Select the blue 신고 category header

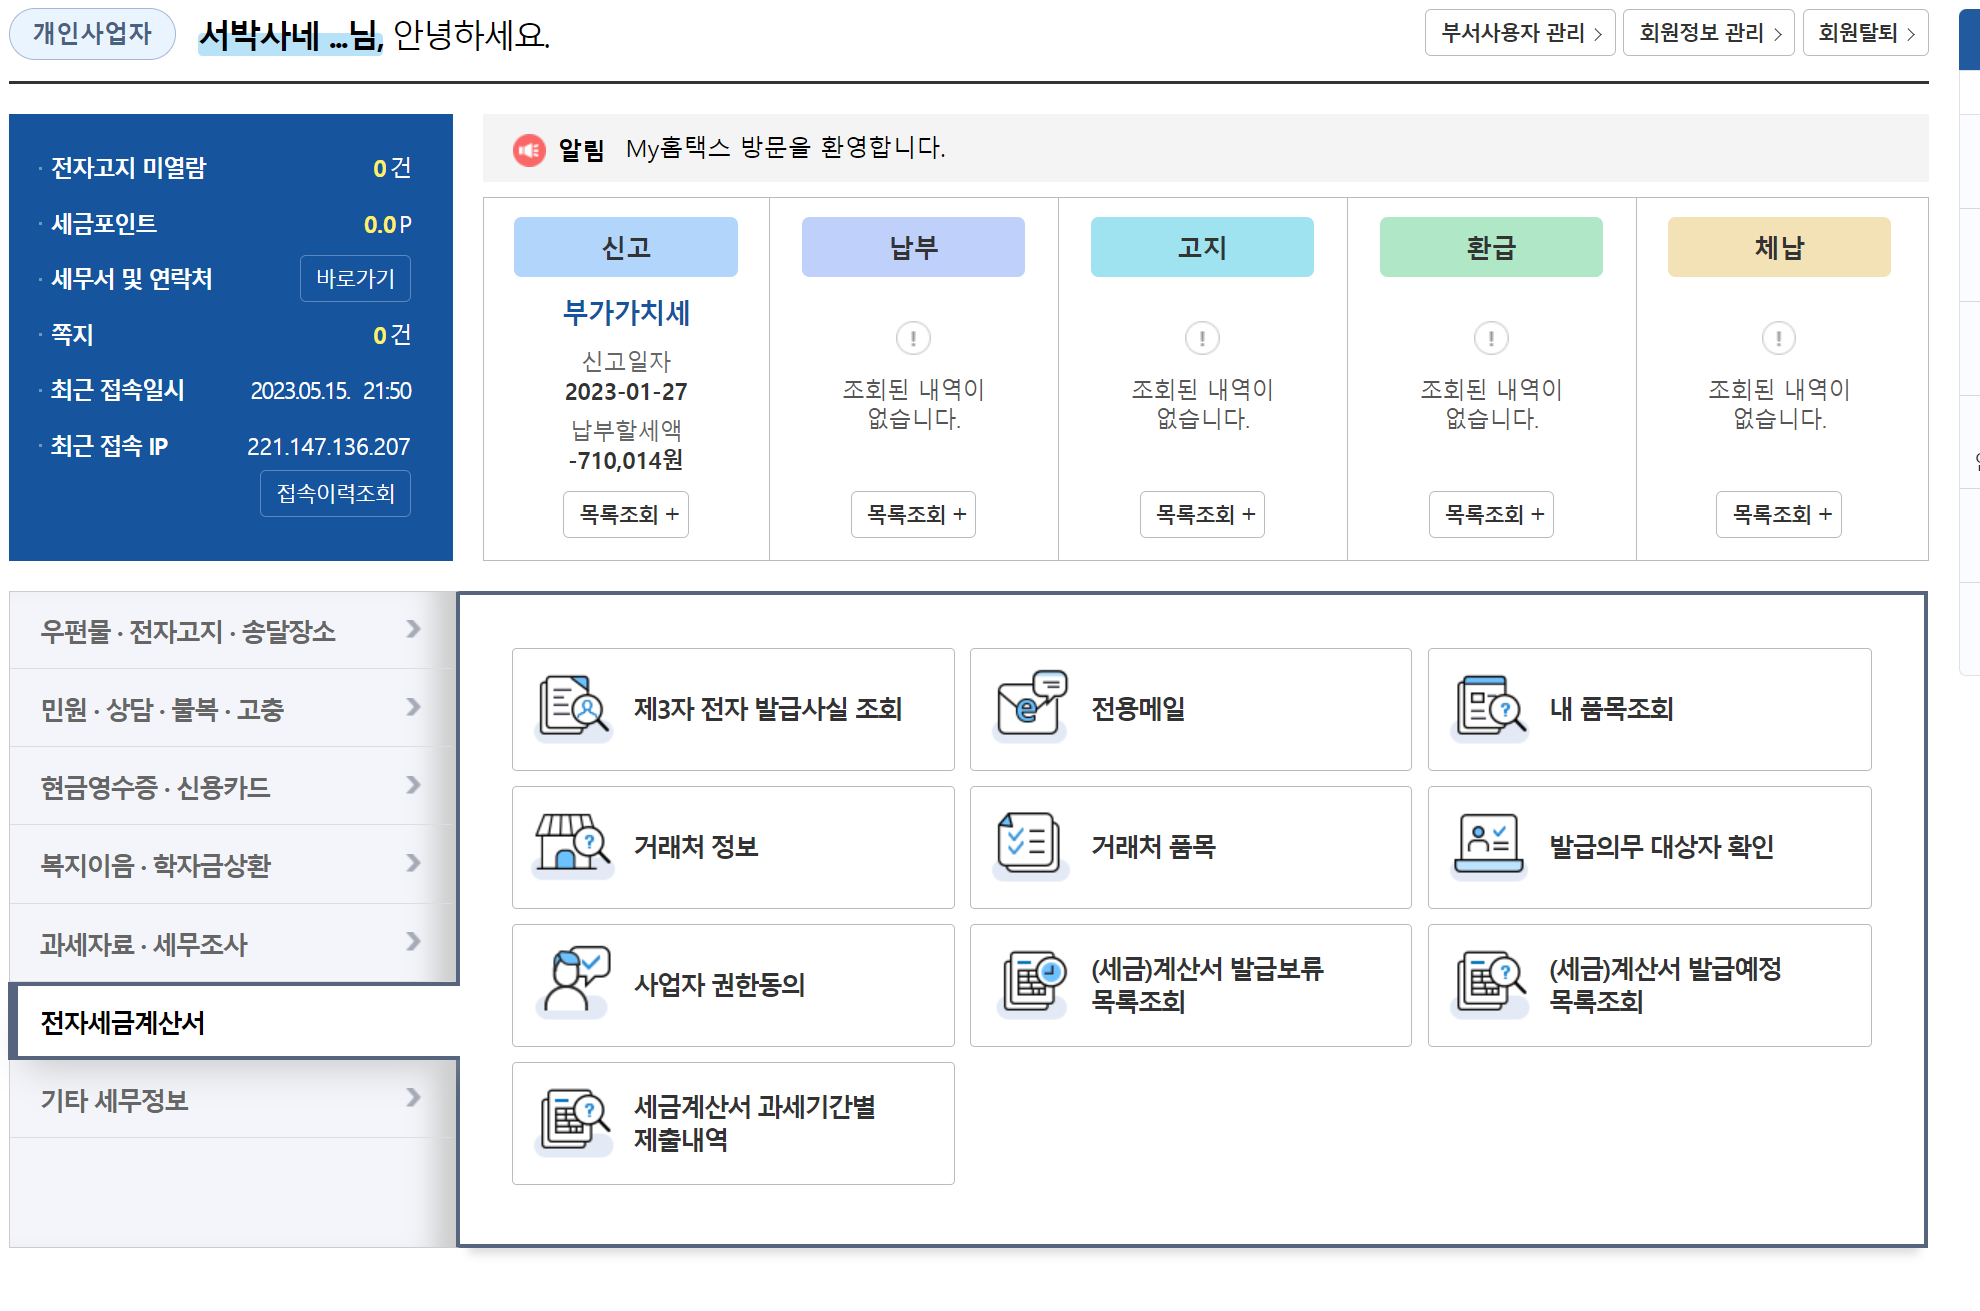click(626, 247)
